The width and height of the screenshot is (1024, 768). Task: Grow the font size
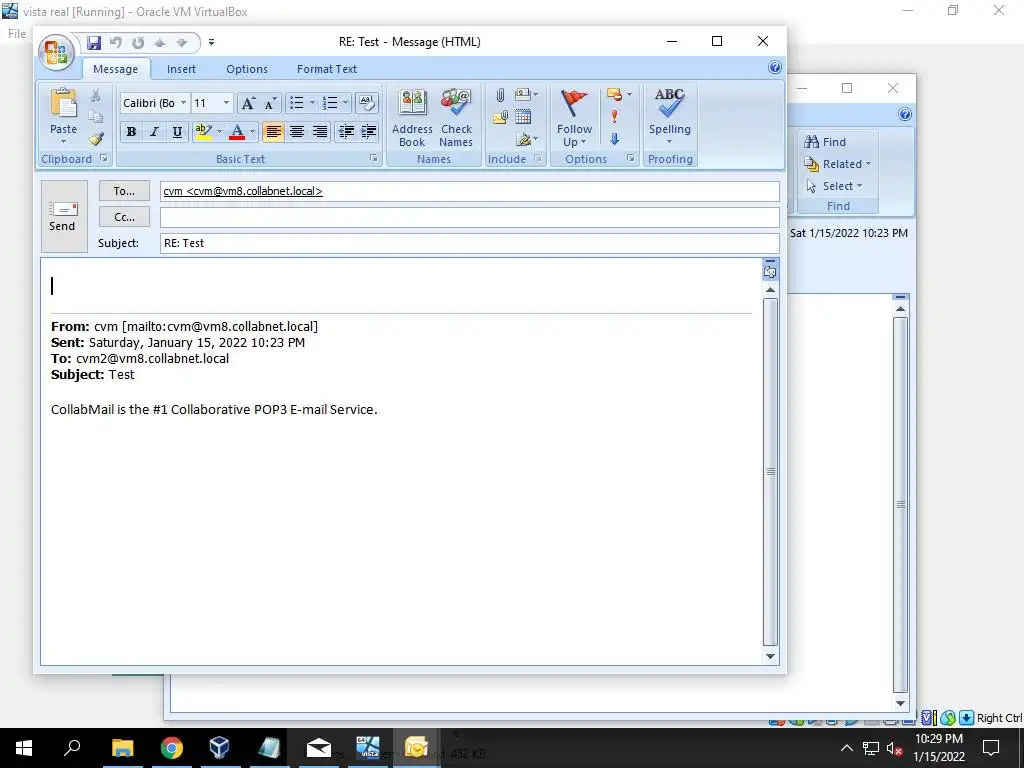tap(248, 103)
